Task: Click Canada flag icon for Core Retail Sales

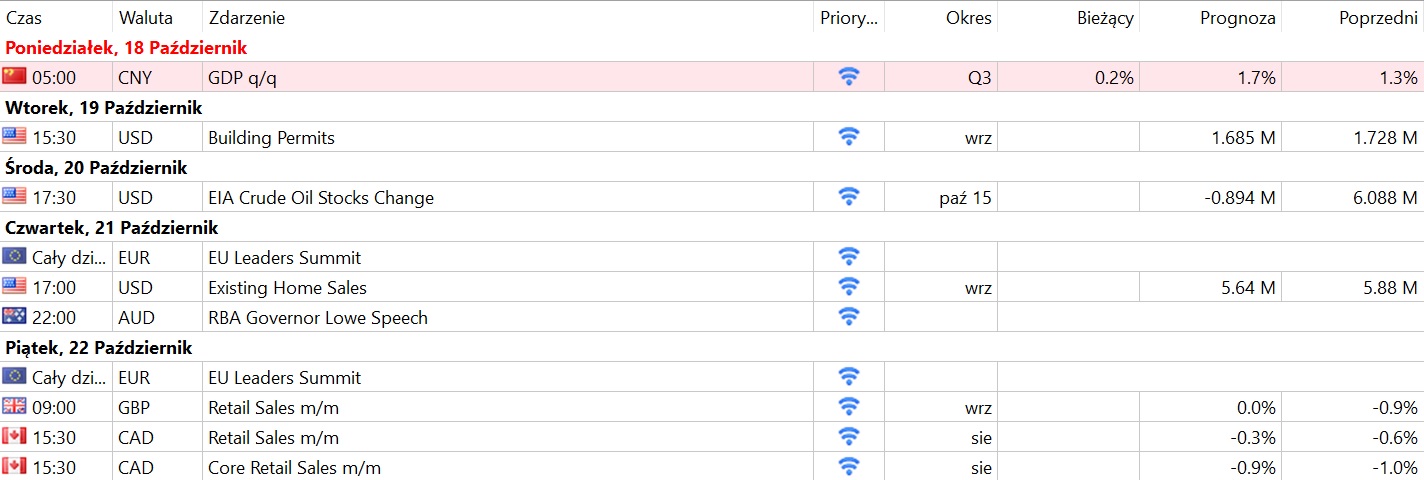Action: (14, 466)
